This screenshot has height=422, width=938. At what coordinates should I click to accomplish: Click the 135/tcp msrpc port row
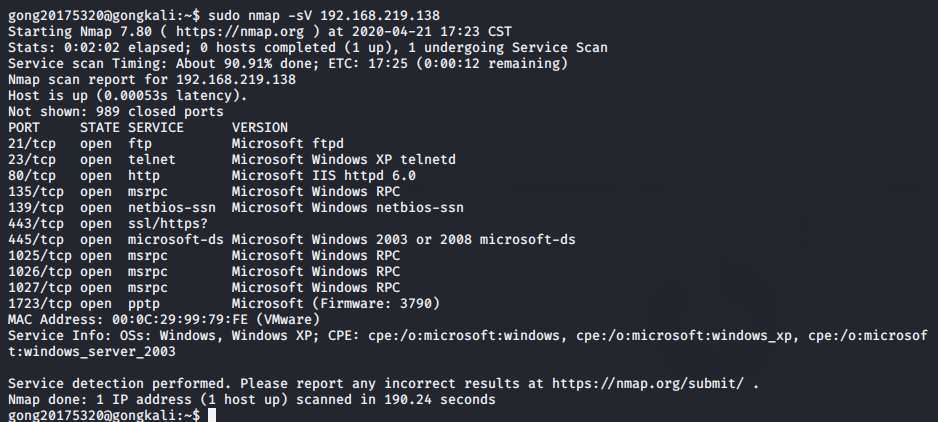click(204, 192)
